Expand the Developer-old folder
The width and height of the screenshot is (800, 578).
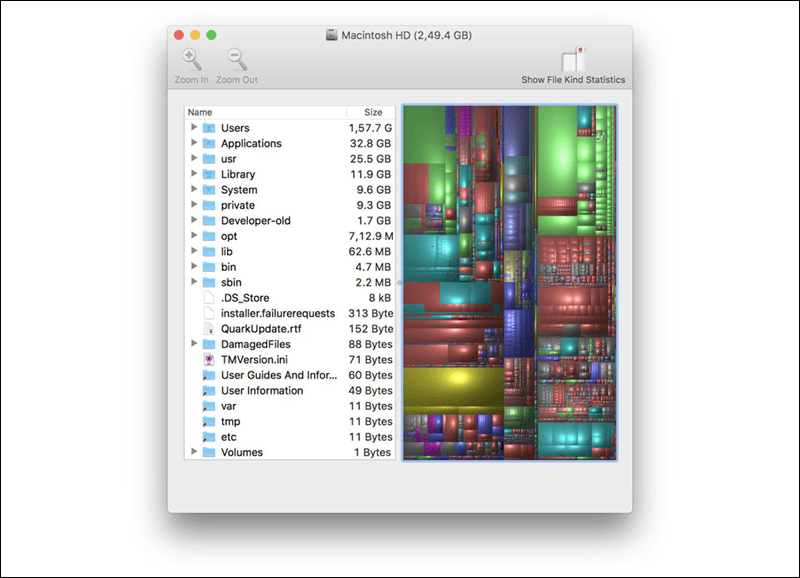[193, 220]
